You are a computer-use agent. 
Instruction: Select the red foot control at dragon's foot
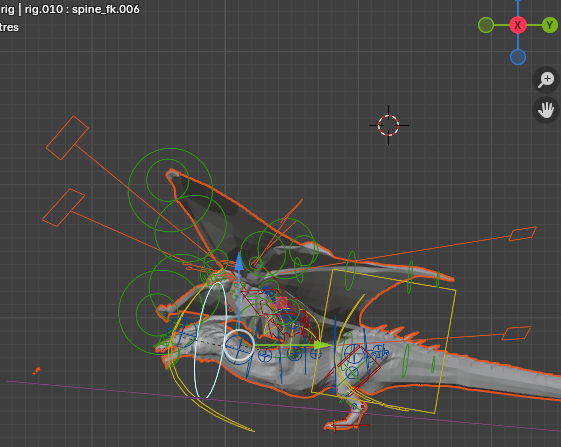point(350,426)
